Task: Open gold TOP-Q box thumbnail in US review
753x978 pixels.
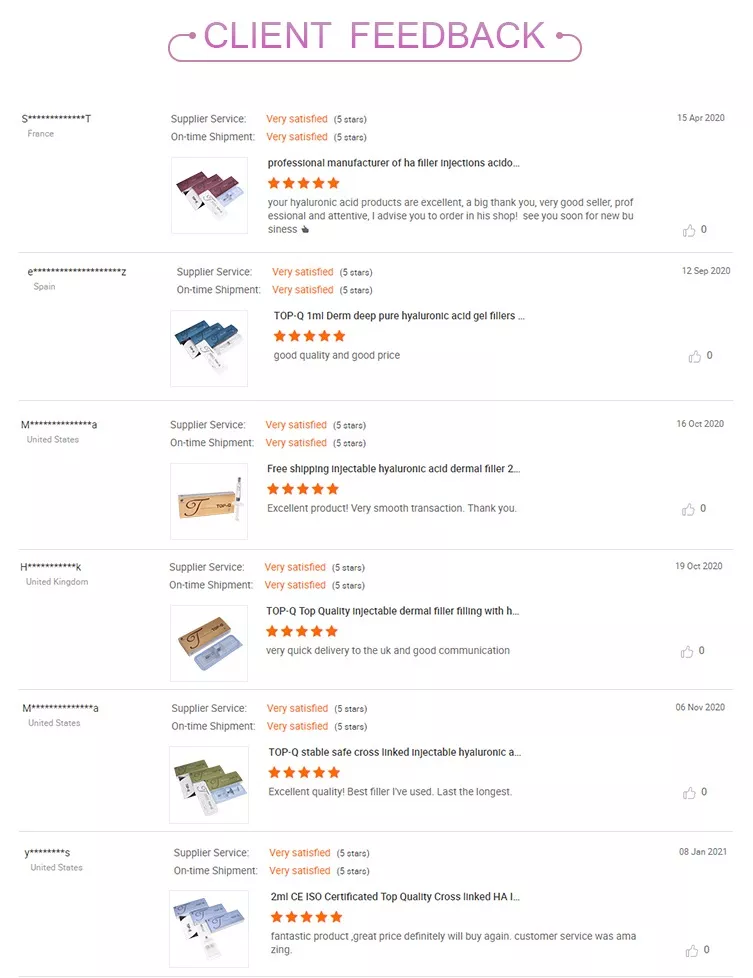Action: click(209, 501)
